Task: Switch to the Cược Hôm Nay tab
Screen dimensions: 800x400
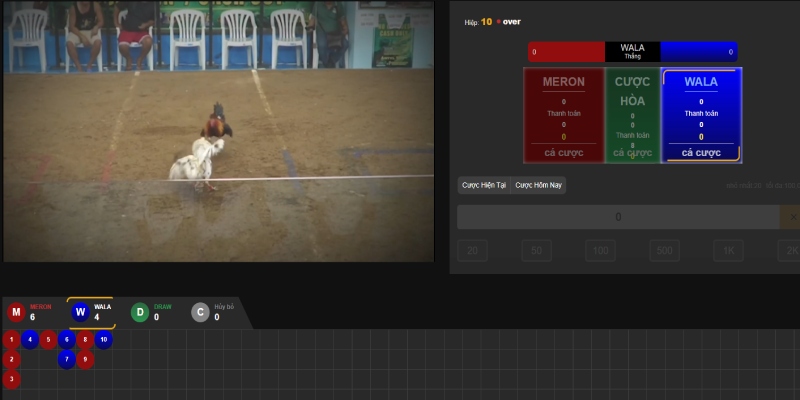Action: pos(539,186)
